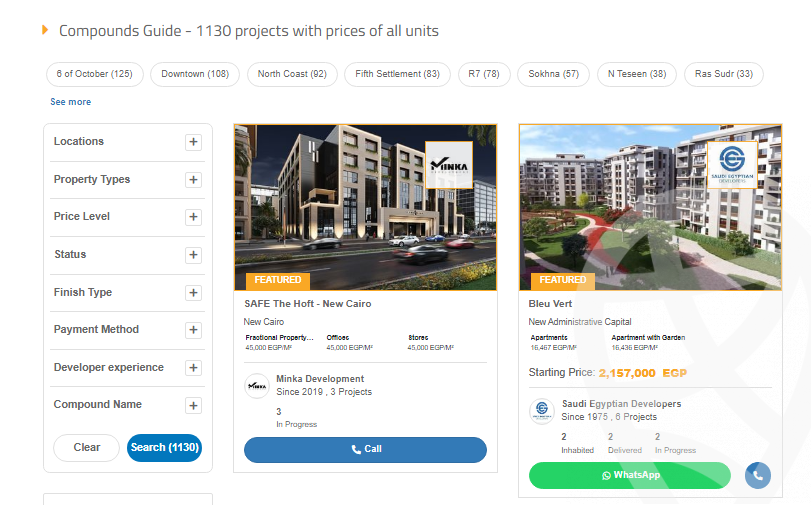The width and height of the screenshot is (812, 505).
Task: Click the phone icon on Bleu Vert card
Action: (757, 475)
